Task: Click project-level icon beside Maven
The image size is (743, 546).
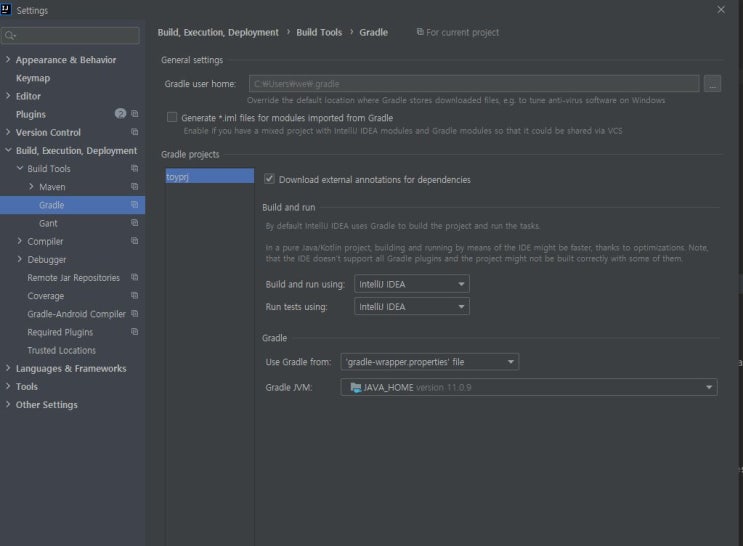Action: [135, 187]
